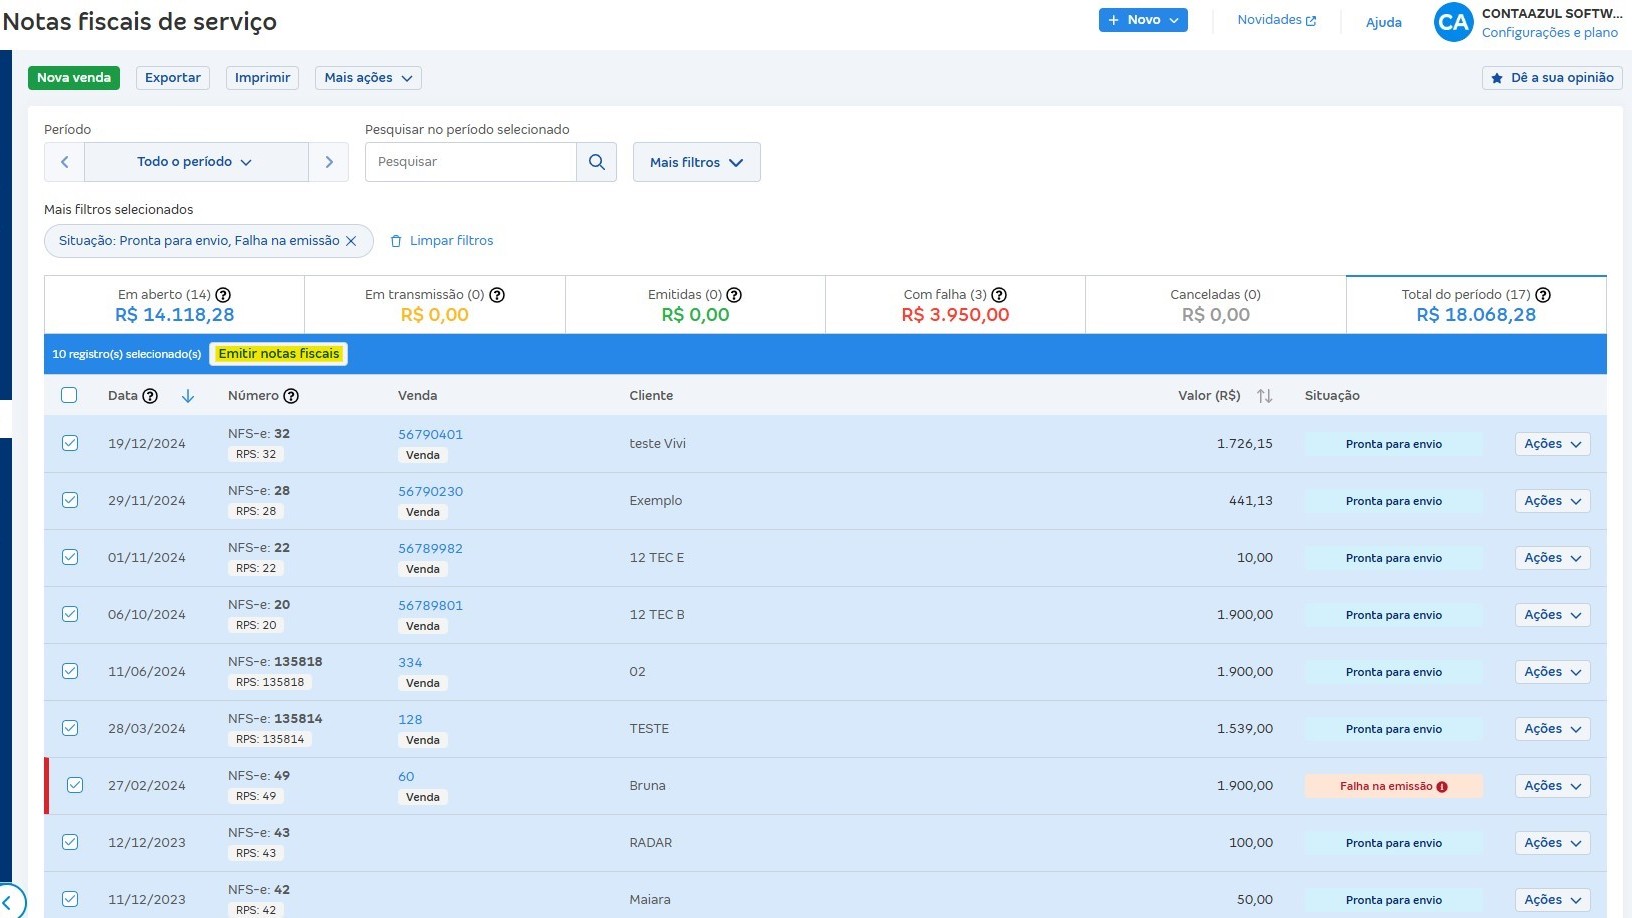The height and width of the screenshot is (918, 1632).
Task: Uncheck the 19/12/2024 invoice row checkbox
Action: coord(70,443)
